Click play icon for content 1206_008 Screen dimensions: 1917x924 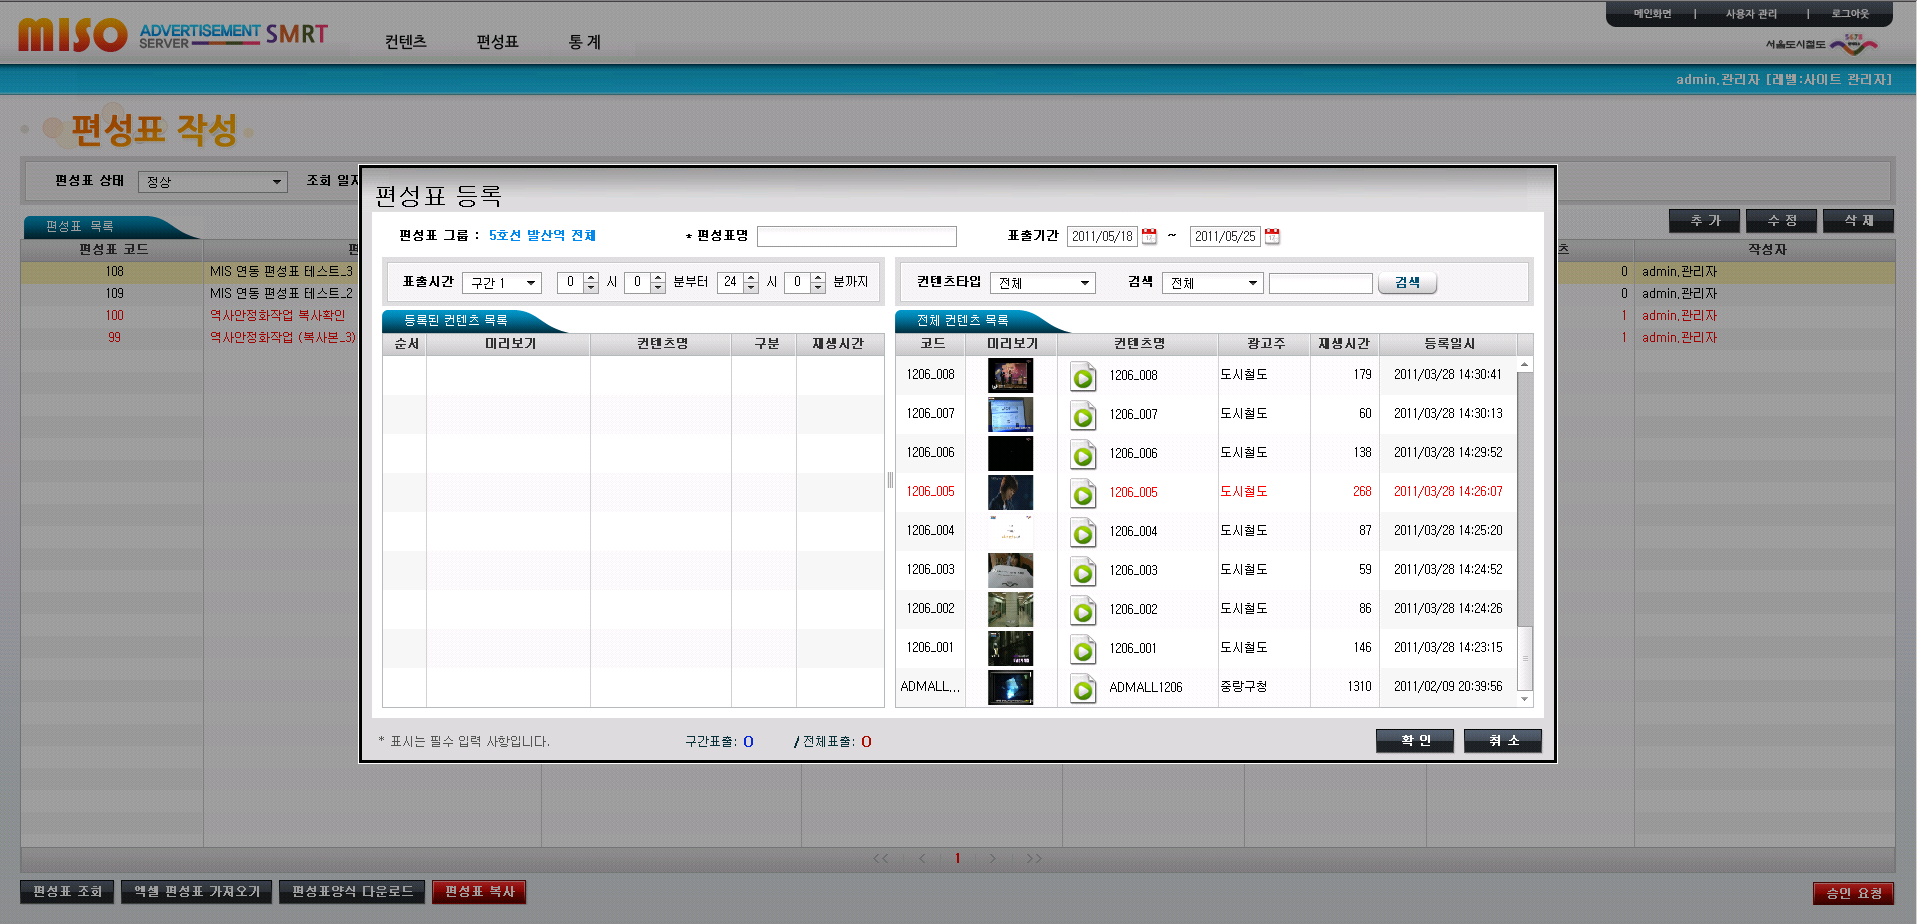point(1083,378)
